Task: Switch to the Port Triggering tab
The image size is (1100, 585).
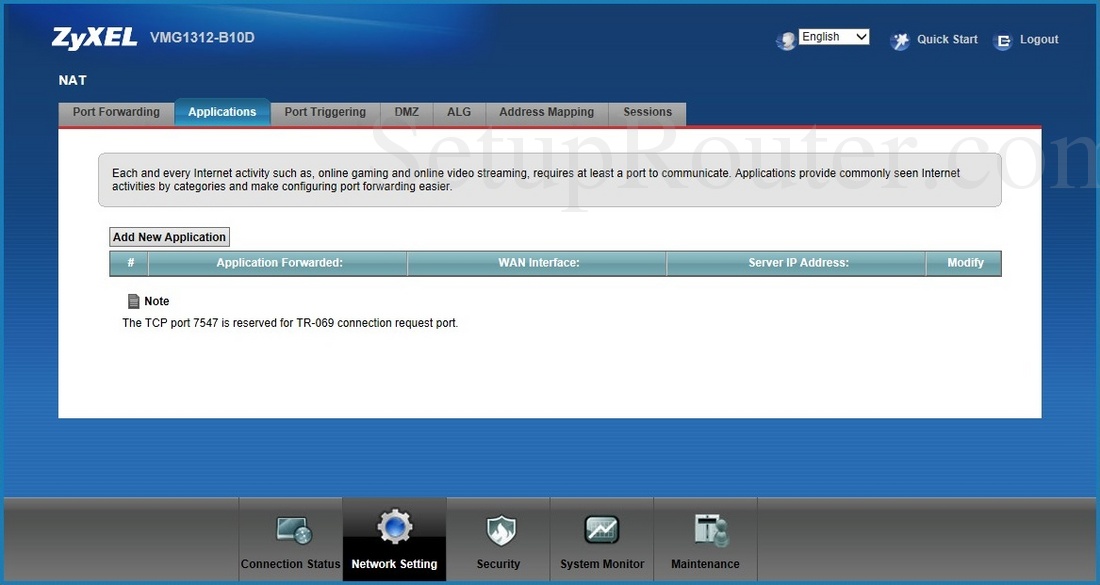Action: click(x=324, y=112)
